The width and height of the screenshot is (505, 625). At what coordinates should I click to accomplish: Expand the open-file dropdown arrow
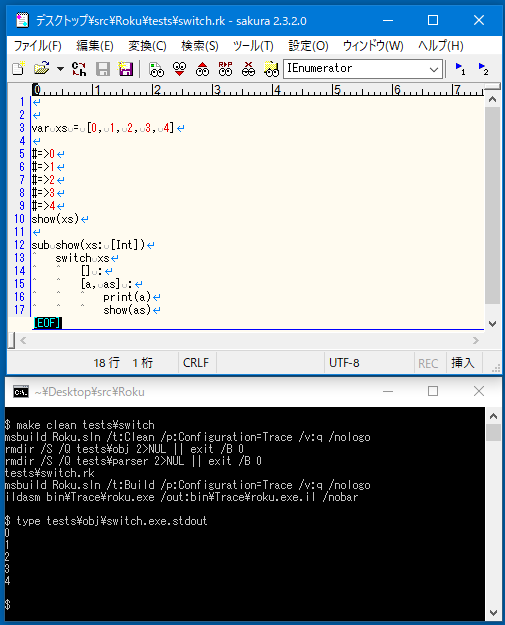tap(60, 69)
